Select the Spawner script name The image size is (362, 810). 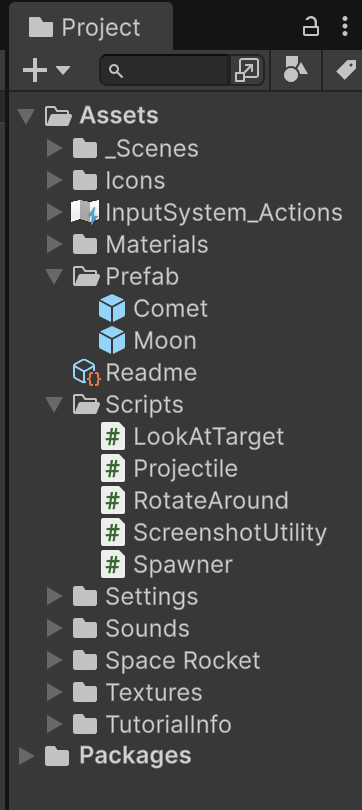pos(183,566)
